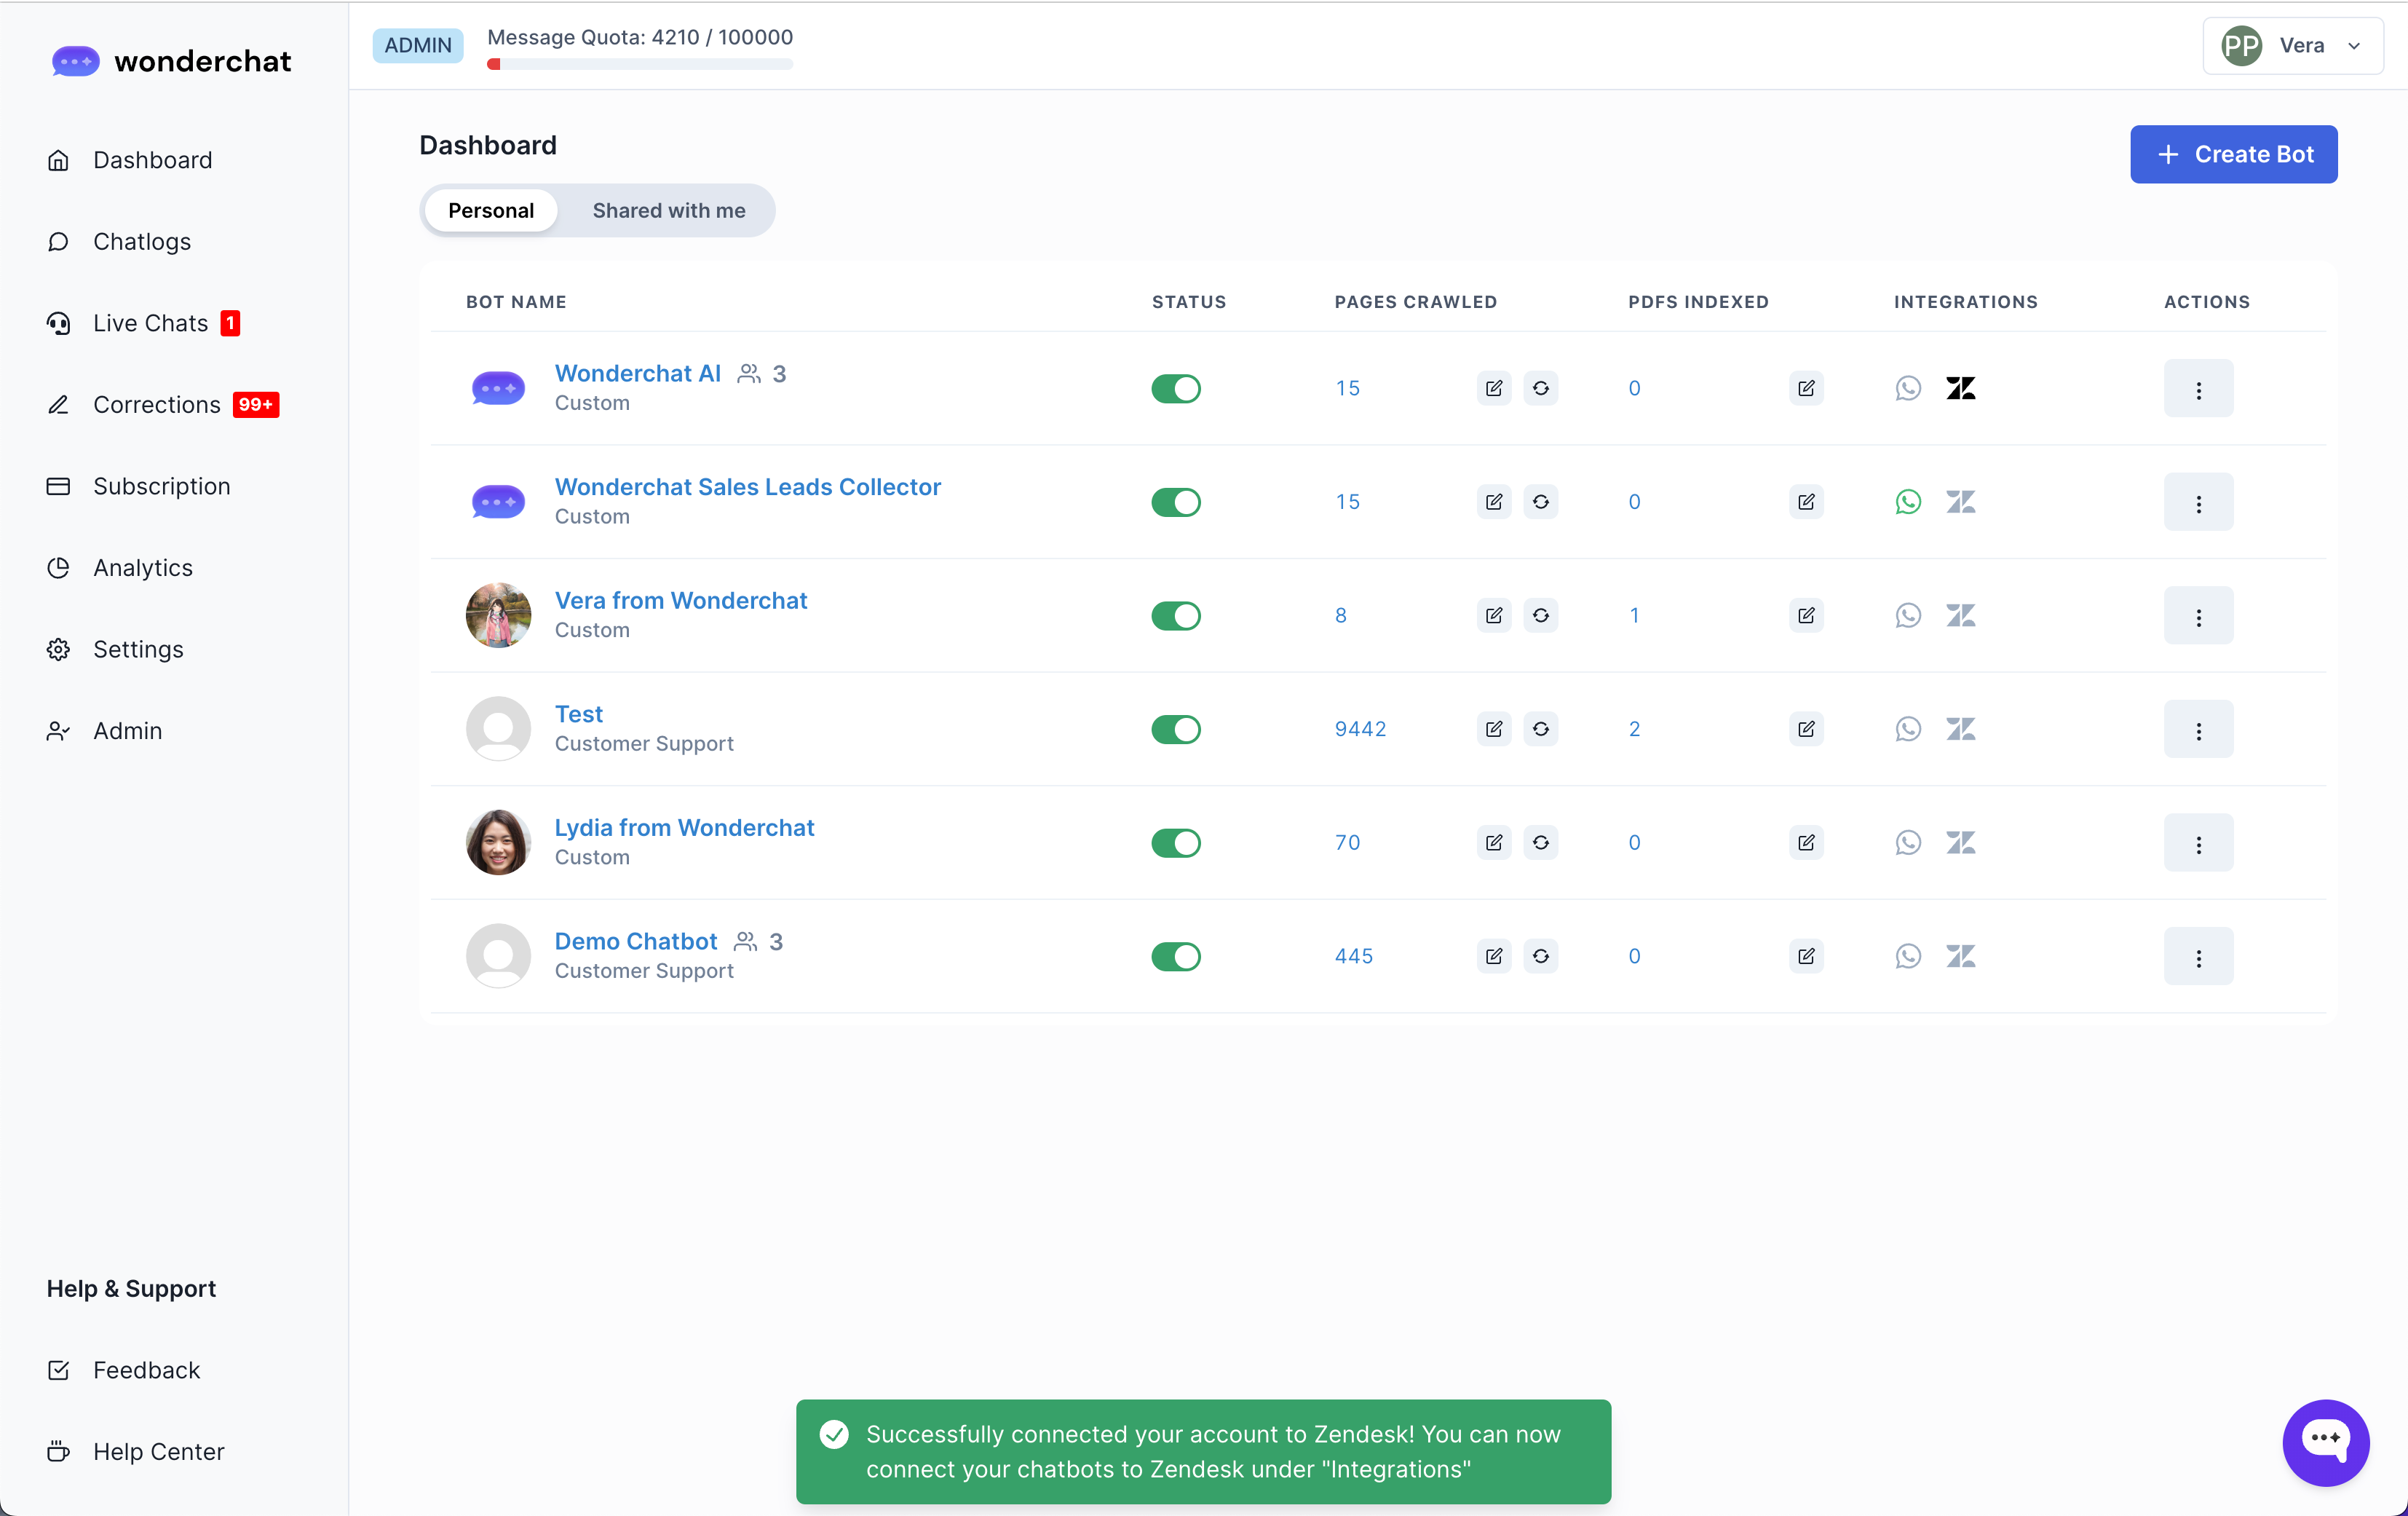This screenshot has width=2408, height=1516.
Task: Edit crawled pages for Test bot
Action: coord(1493,729)
